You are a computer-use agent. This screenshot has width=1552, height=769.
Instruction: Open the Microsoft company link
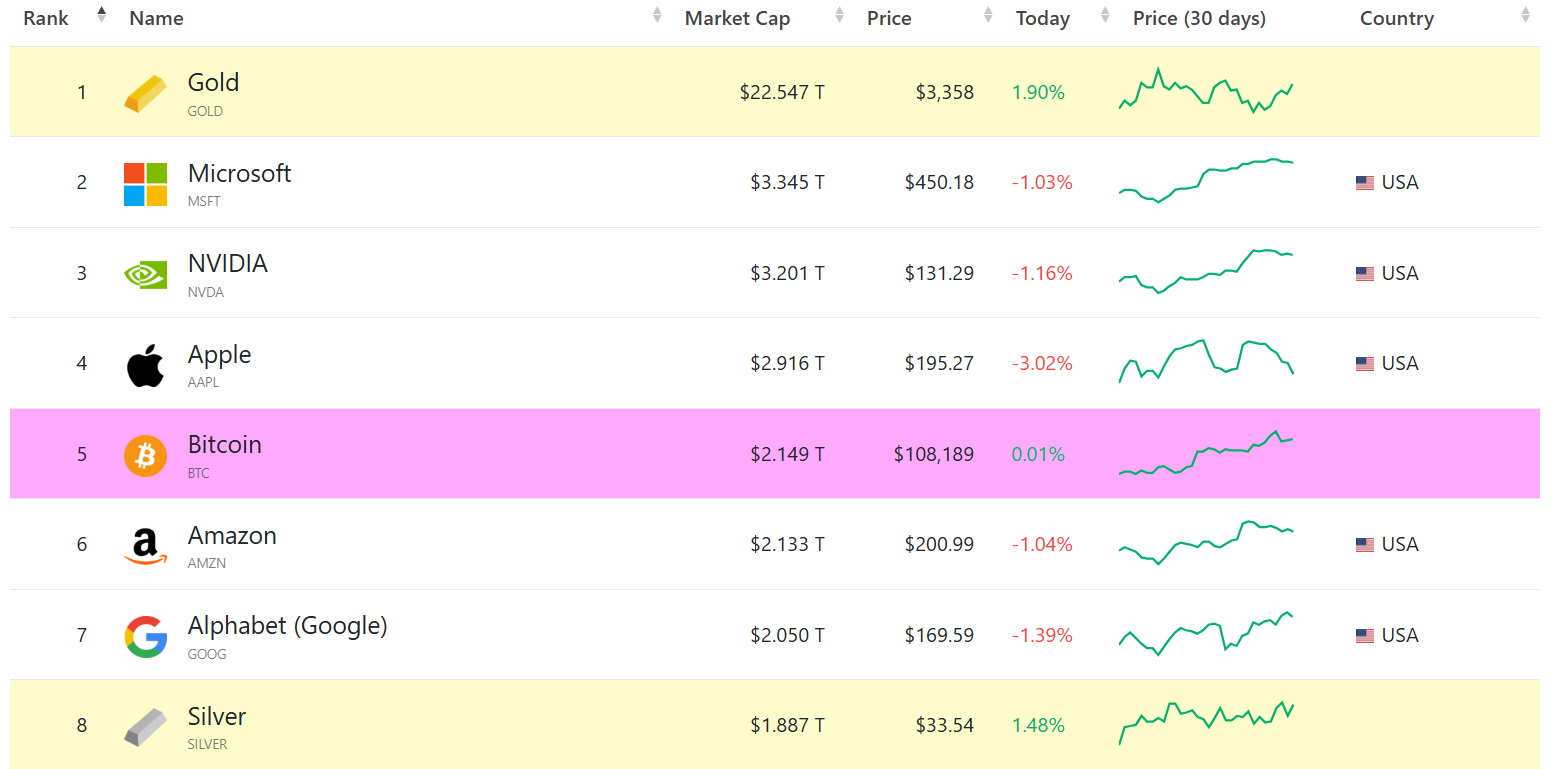[239, 173]
